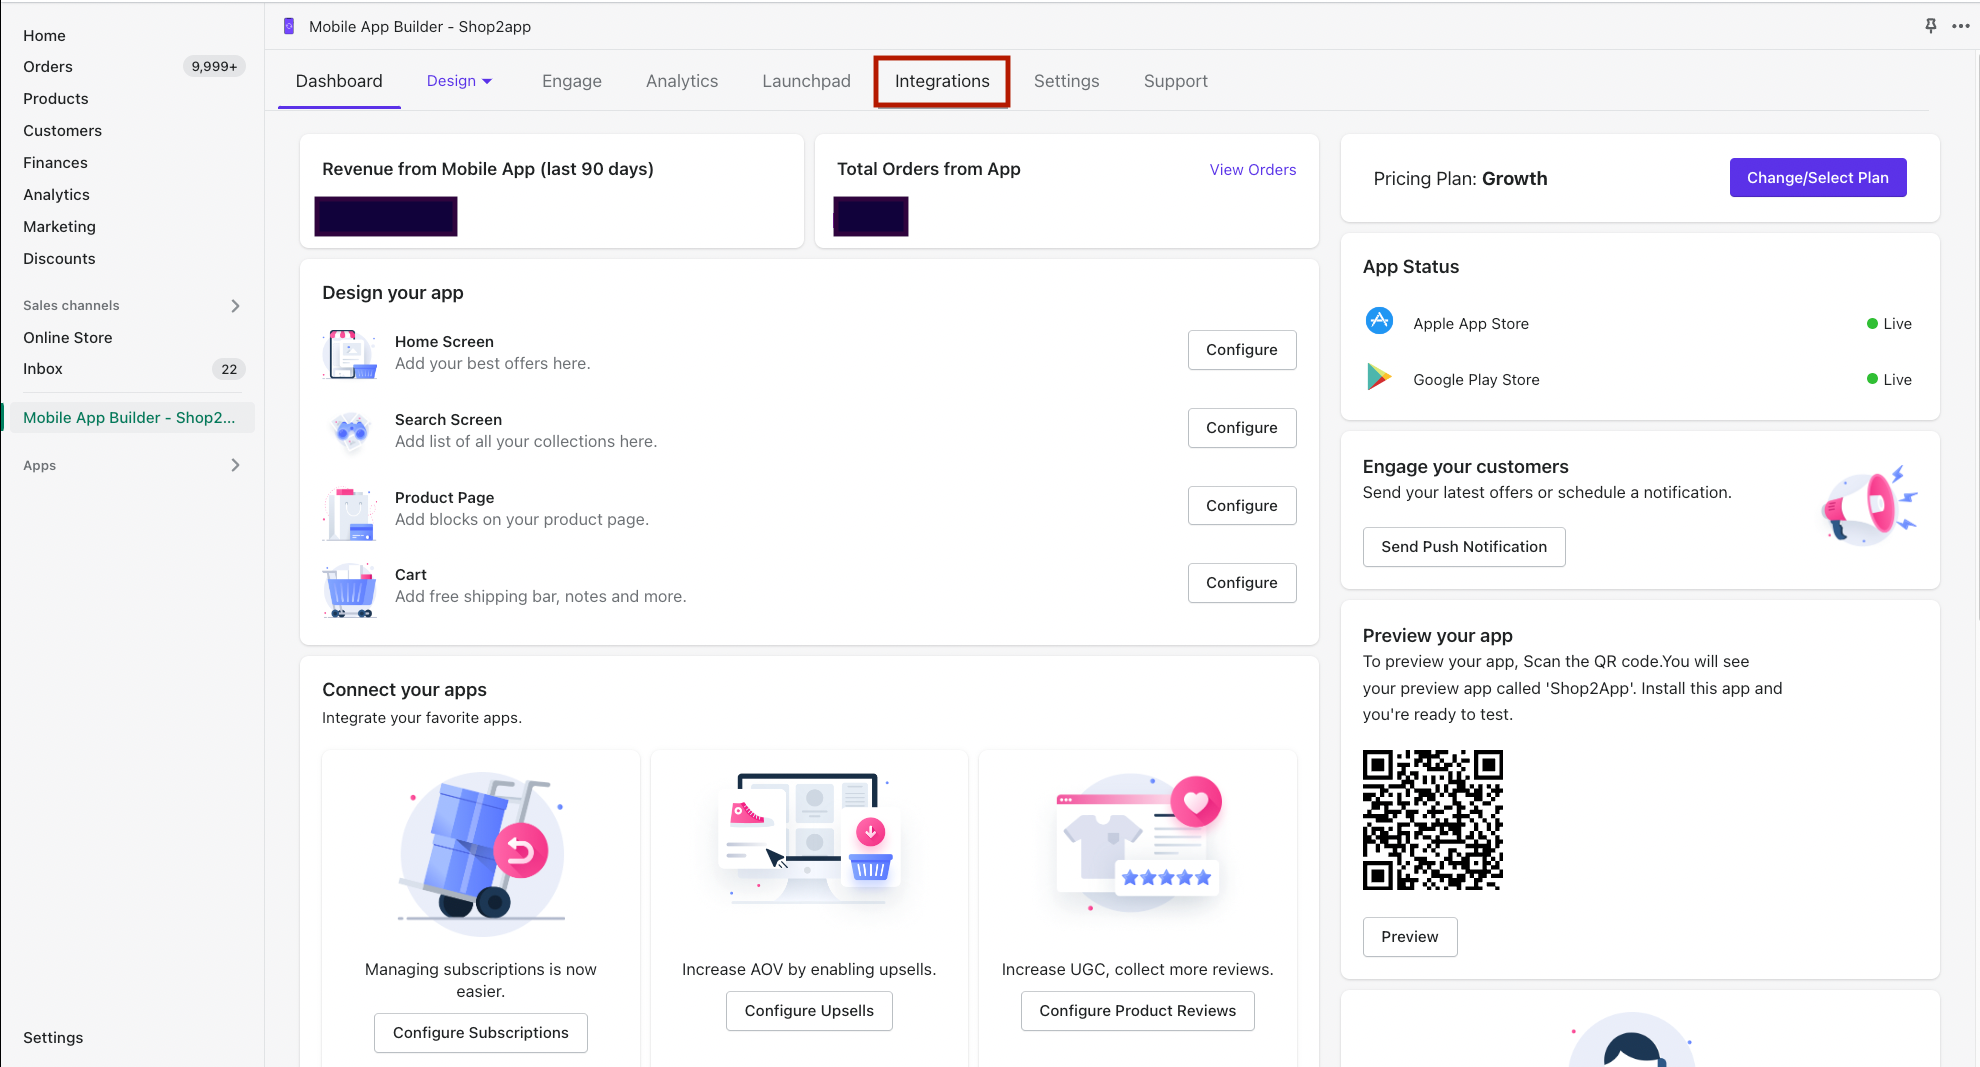Click Google Play Store Live status

coord(1889,379)
